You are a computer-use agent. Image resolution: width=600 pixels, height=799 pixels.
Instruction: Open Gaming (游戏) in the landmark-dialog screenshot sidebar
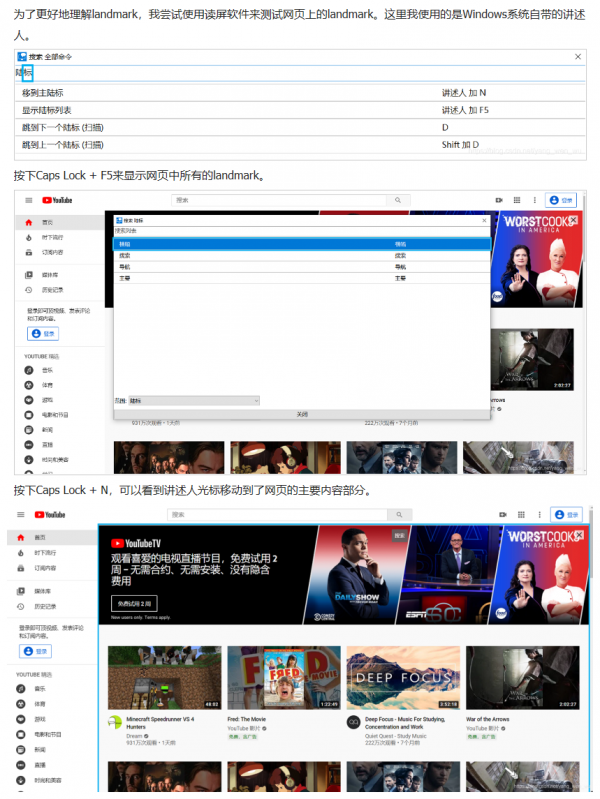[x=60, y=400]
